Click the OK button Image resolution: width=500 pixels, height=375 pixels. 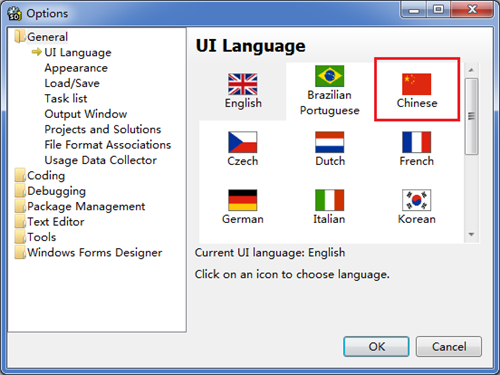(x=376, y=347)
